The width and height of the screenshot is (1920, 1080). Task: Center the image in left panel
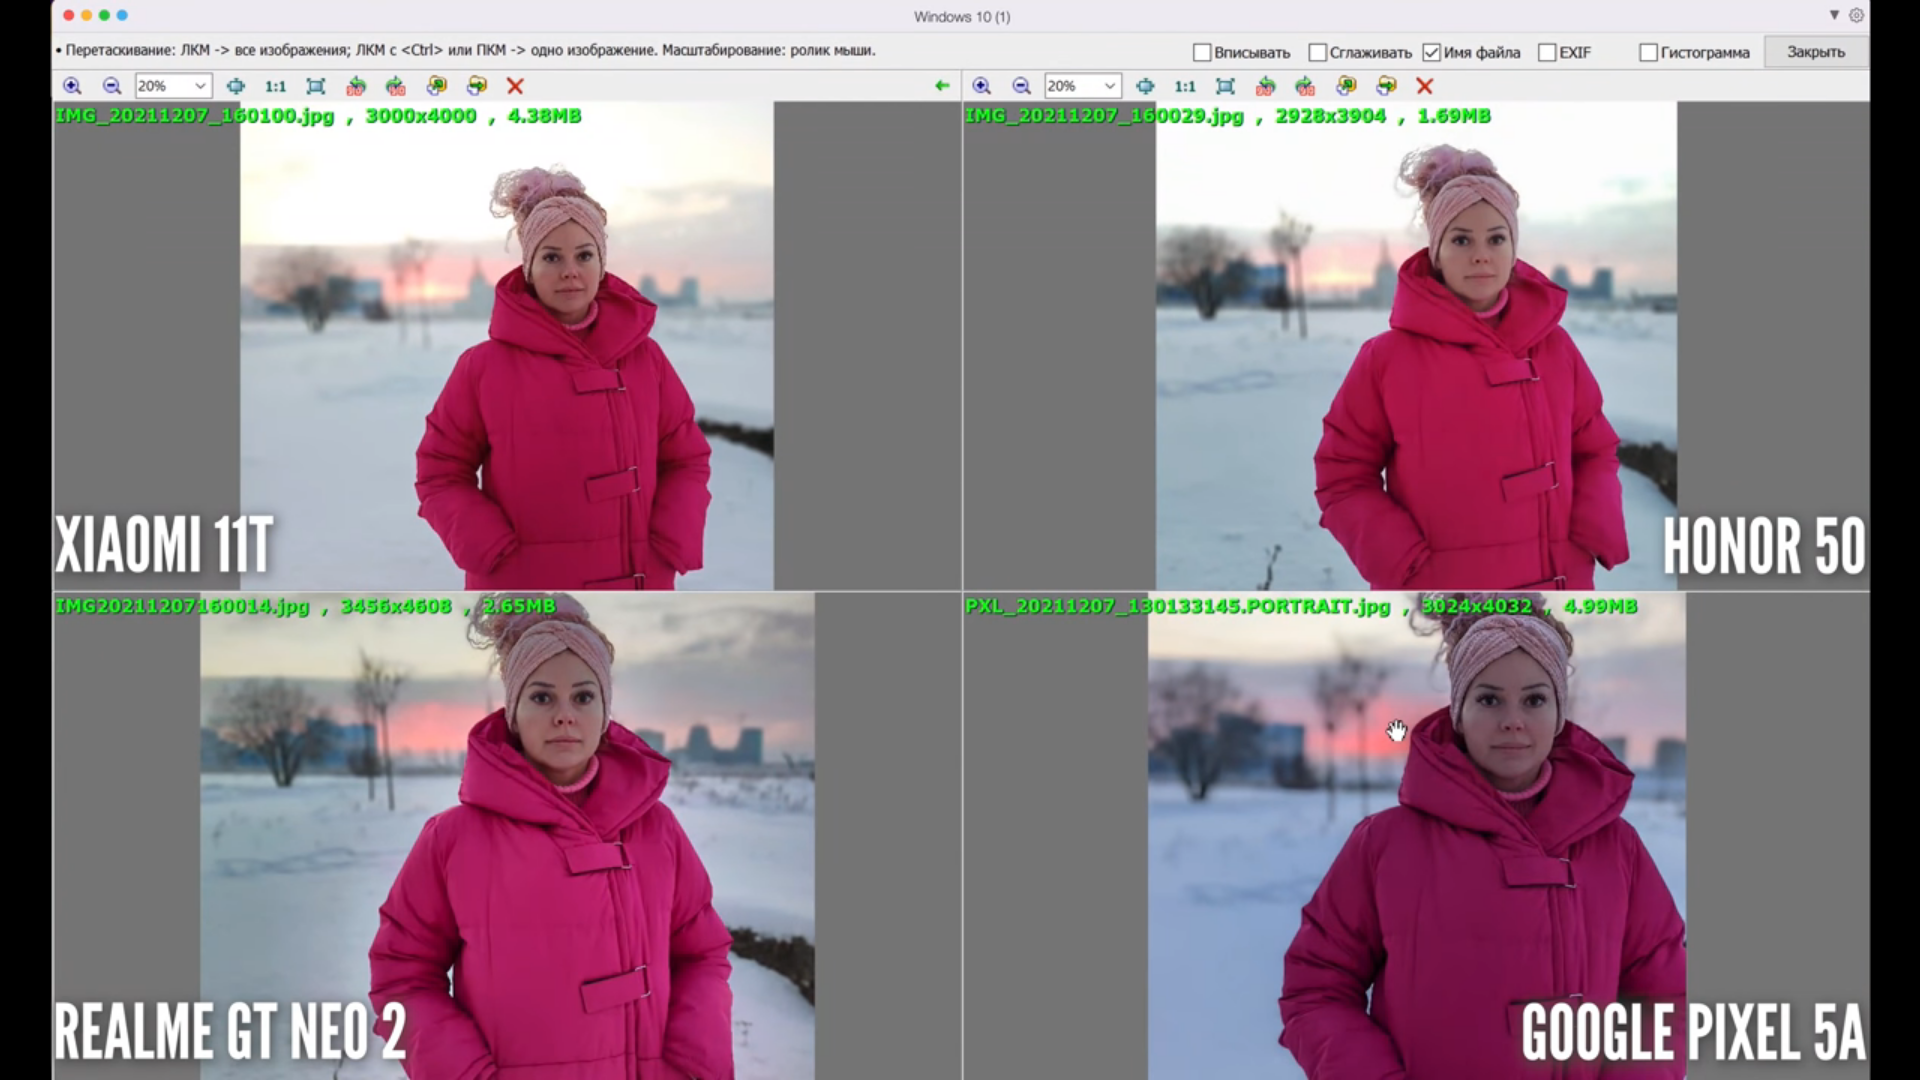pos(236,86)
